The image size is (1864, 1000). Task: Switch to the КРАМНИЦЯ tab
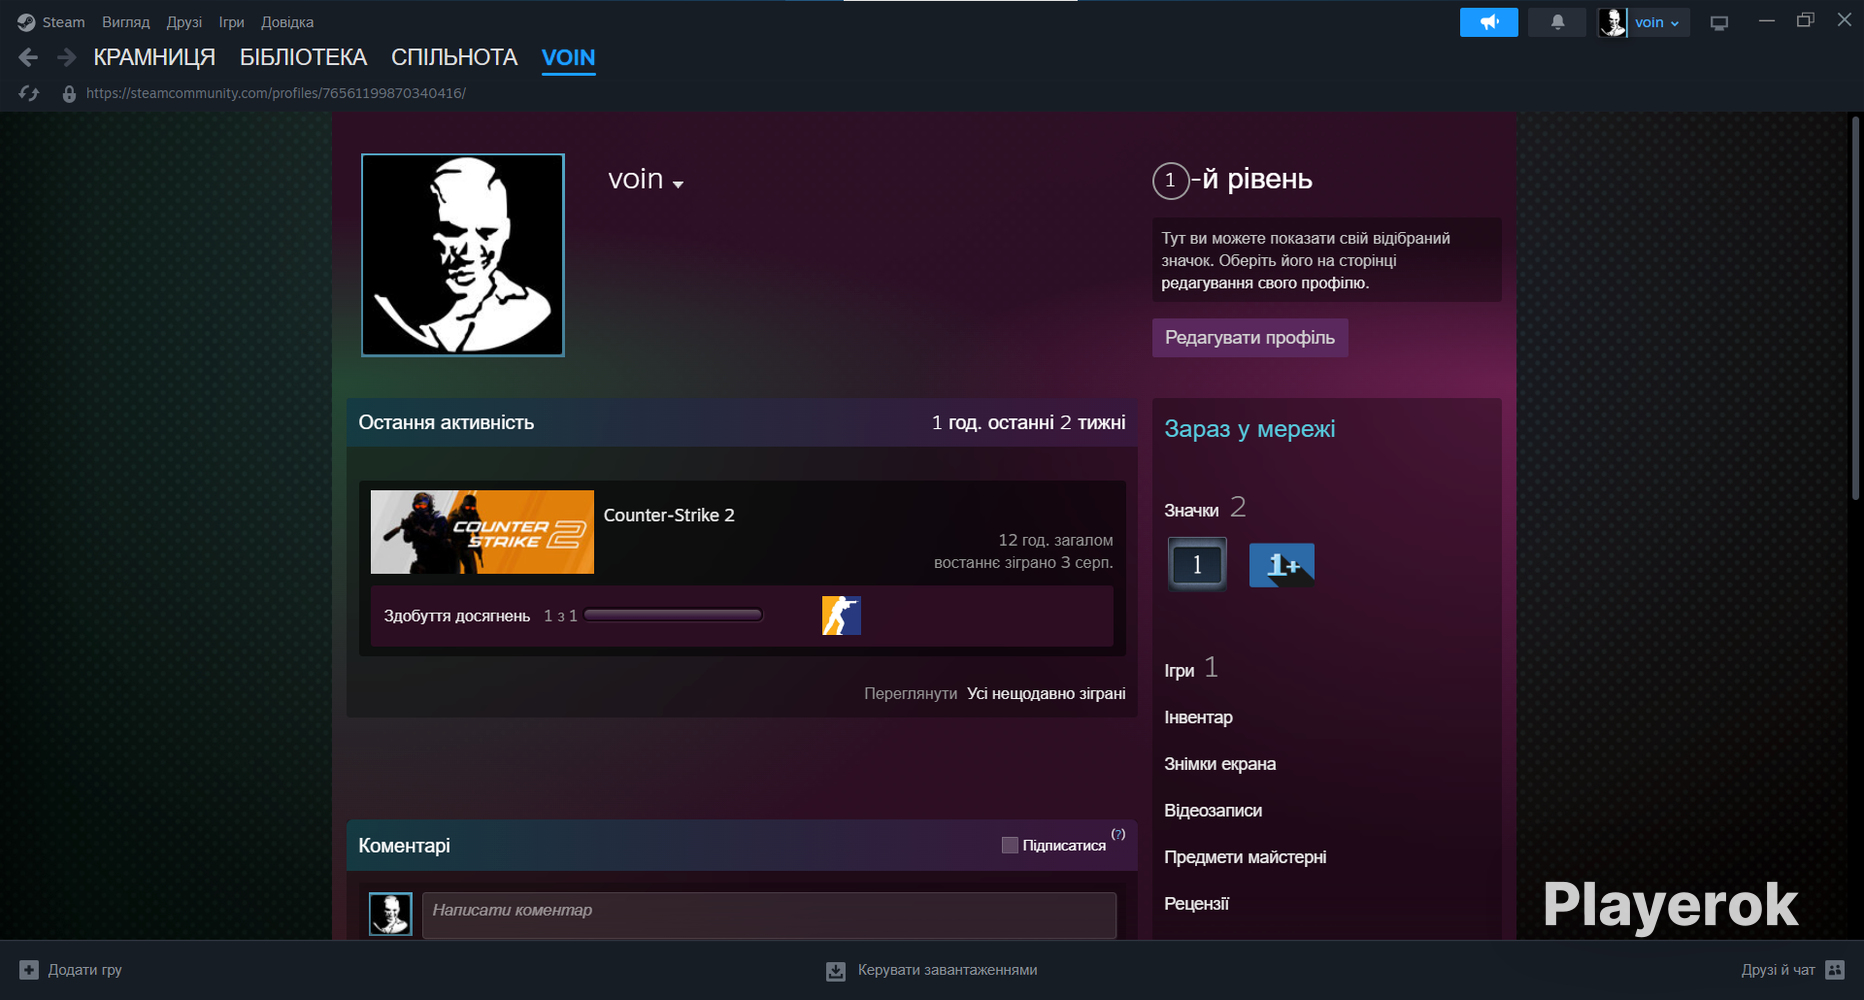pos(154,58)
